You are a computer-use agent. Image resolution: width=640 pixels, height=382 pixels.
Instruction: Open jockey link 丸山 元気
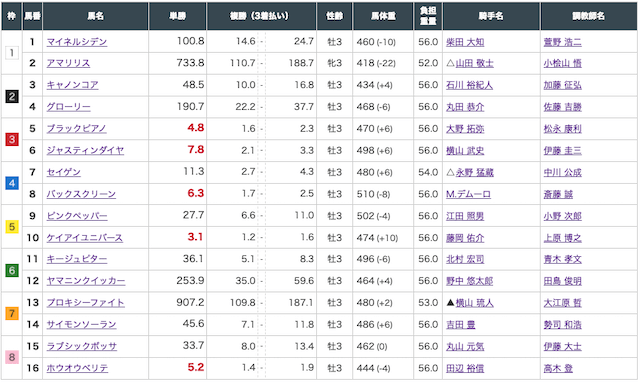pos(465,347)
